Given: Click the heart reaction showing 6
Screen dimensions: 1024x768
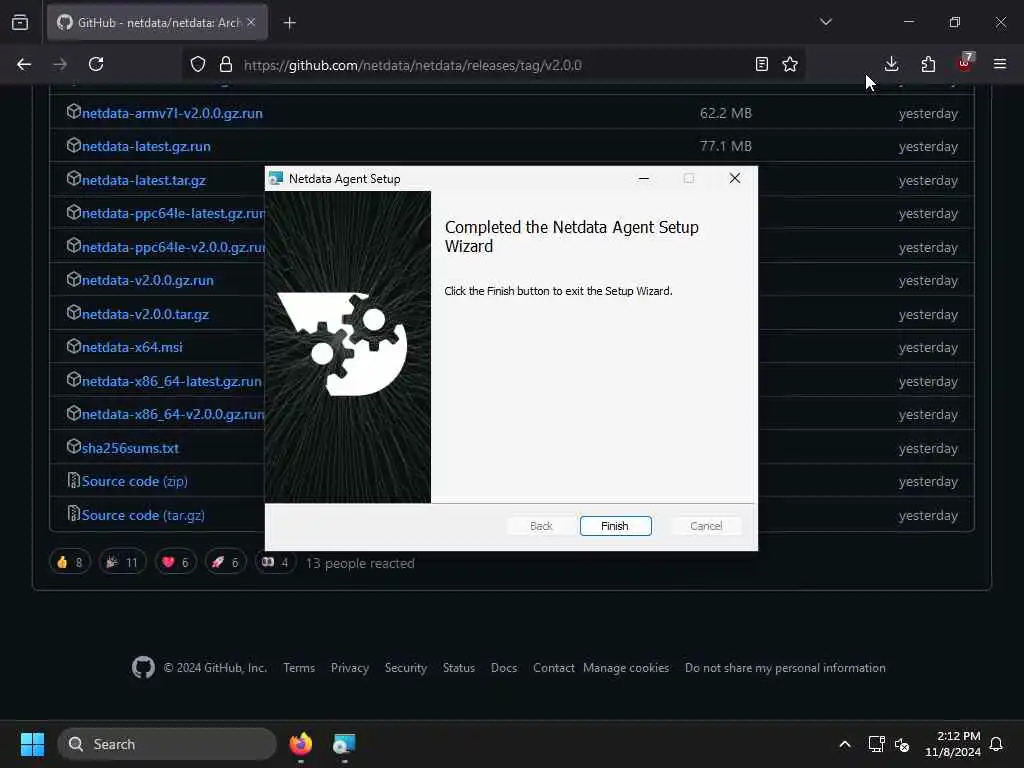Looking at the screenshot, I should coord(176,562).
